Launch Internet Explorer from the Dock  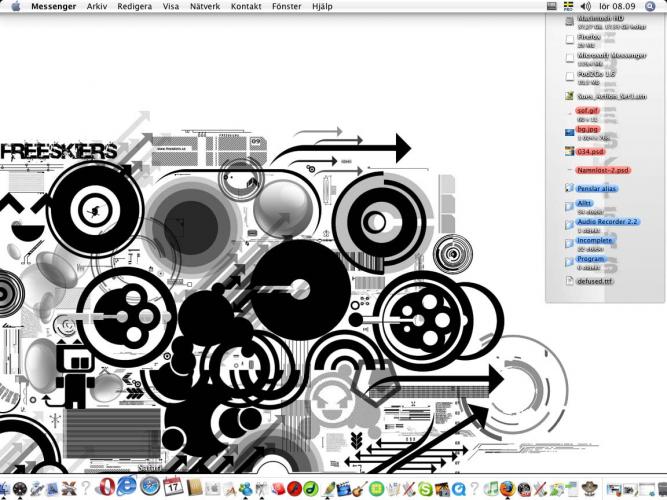126,487
